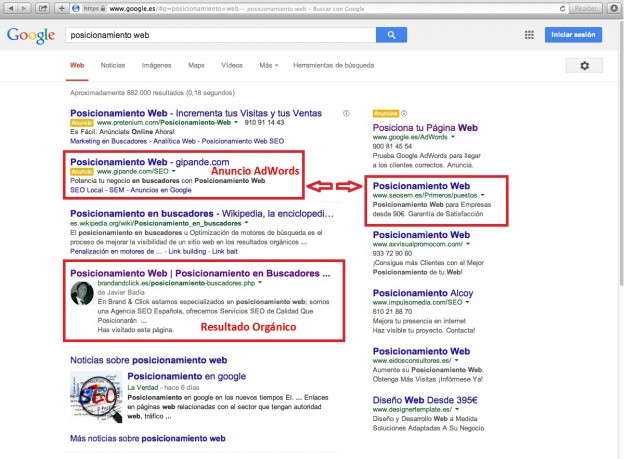Open the Posiciona tu Página Web ad
This screenshot has height=459, width=624.
[x=425, y=128]
